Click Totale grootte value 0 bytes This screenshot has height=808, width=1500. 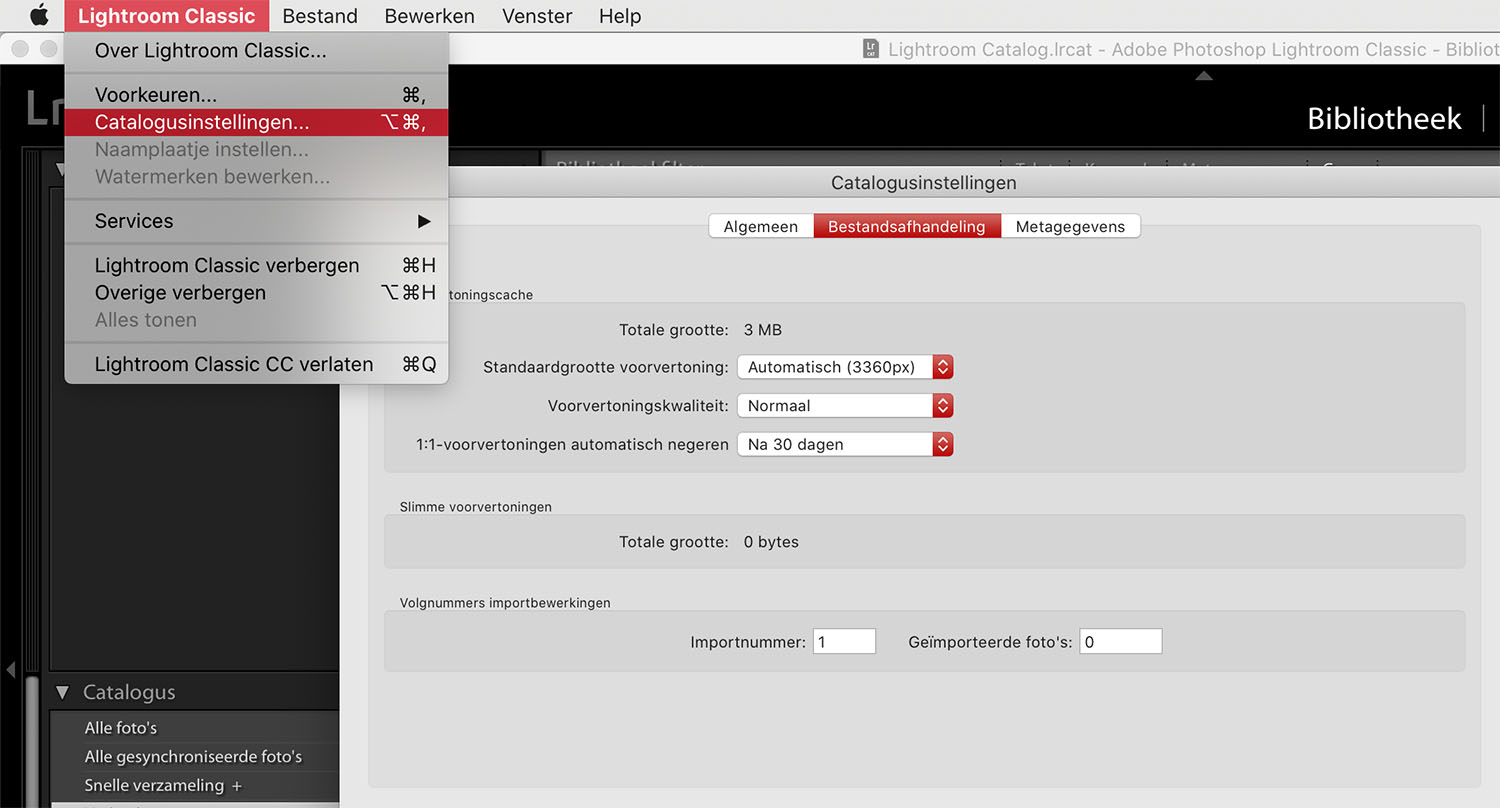(x=771, y=542)
